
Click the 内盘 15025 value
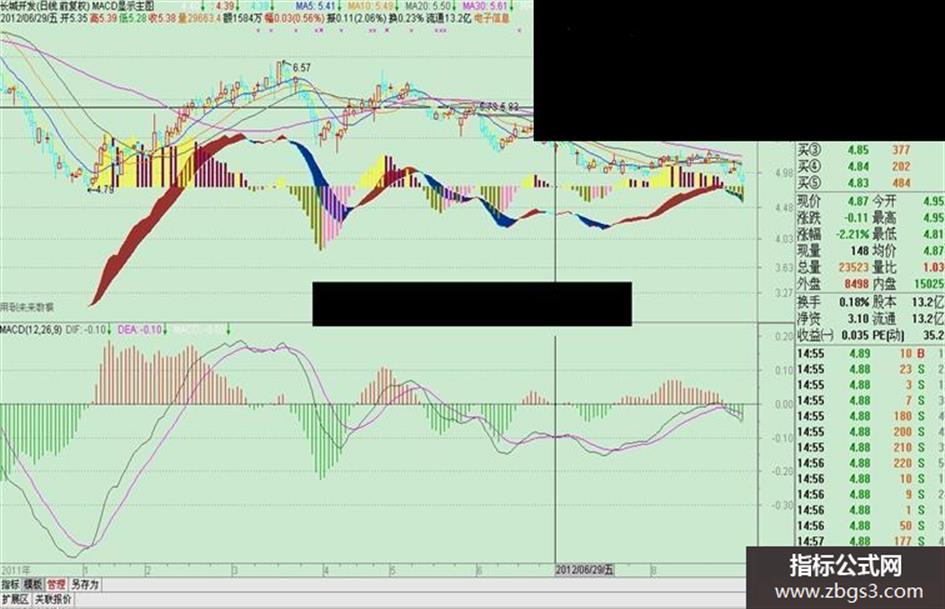tap(928, 283)
